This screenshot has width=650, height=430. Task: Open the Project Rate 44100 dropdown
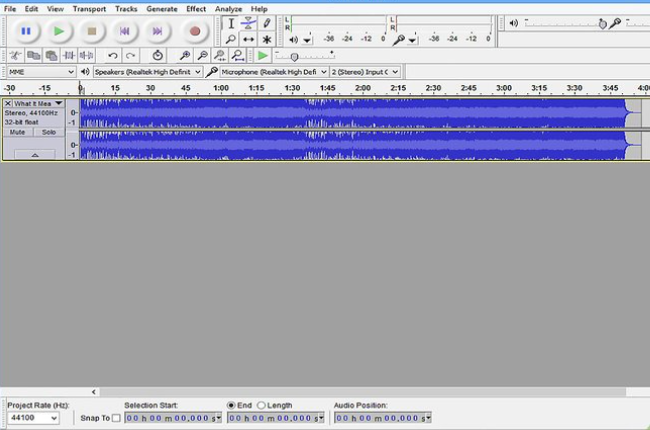click(x=32, y=417)
